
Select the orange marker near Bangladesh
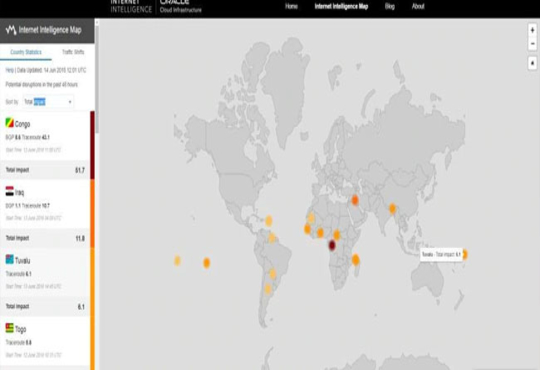coord(392,208)
